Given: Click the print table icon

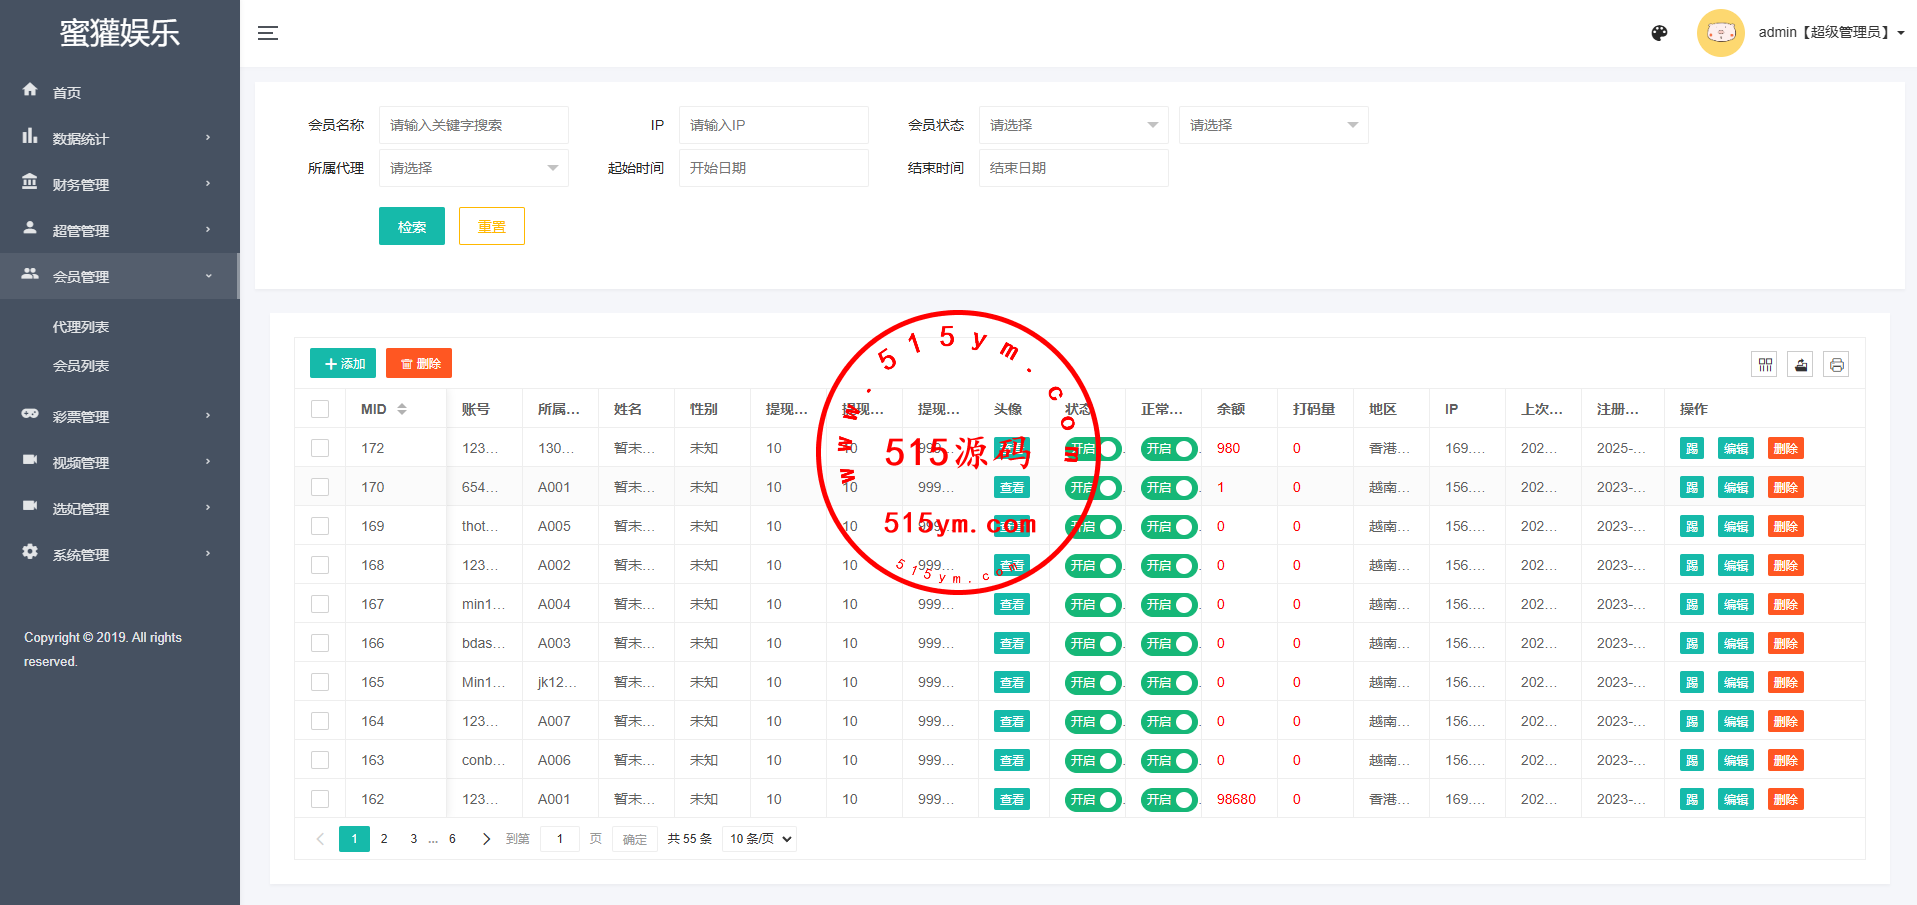Looking at the screenshot, I should 1836,365.
